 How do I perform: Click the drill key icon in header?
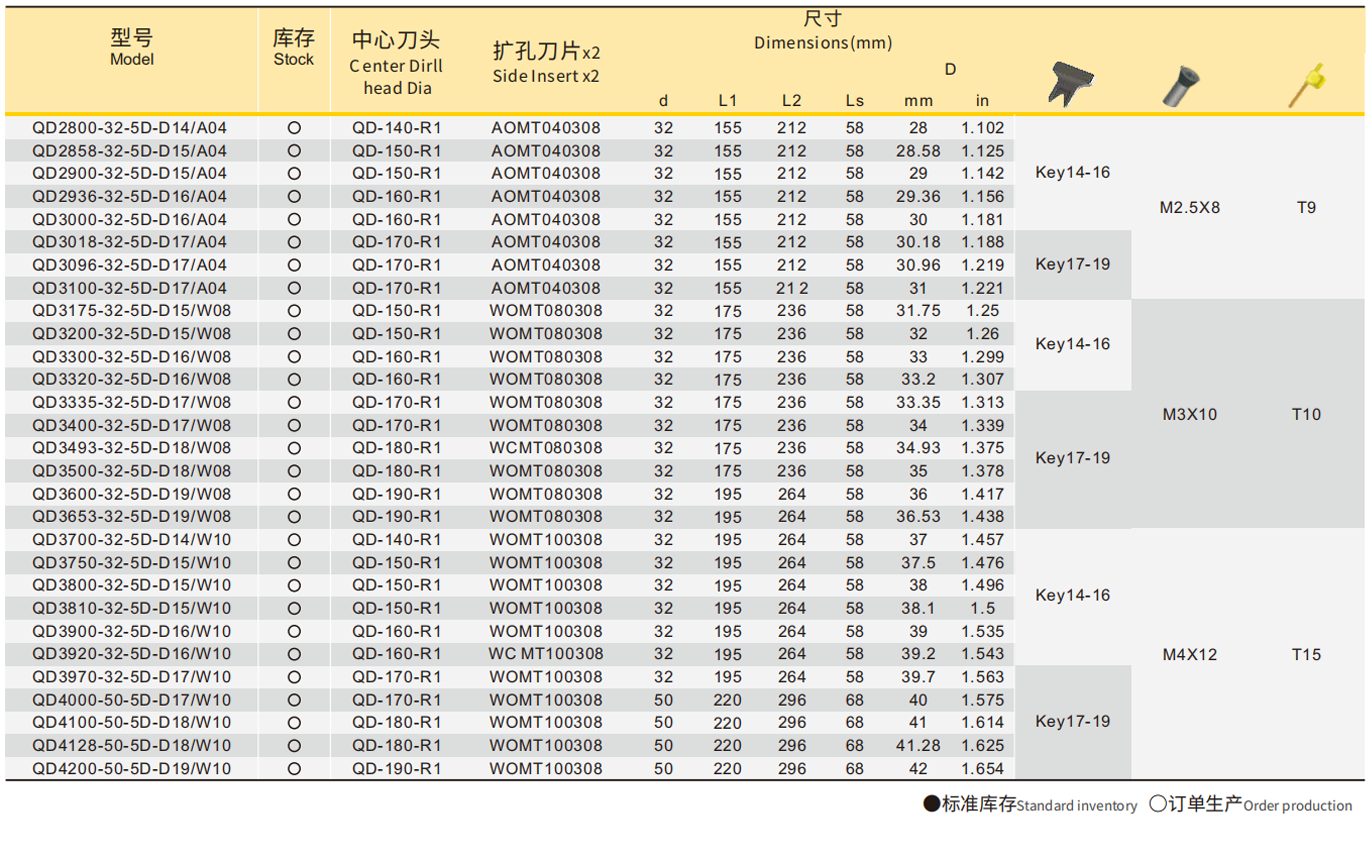click(1071, 84)
